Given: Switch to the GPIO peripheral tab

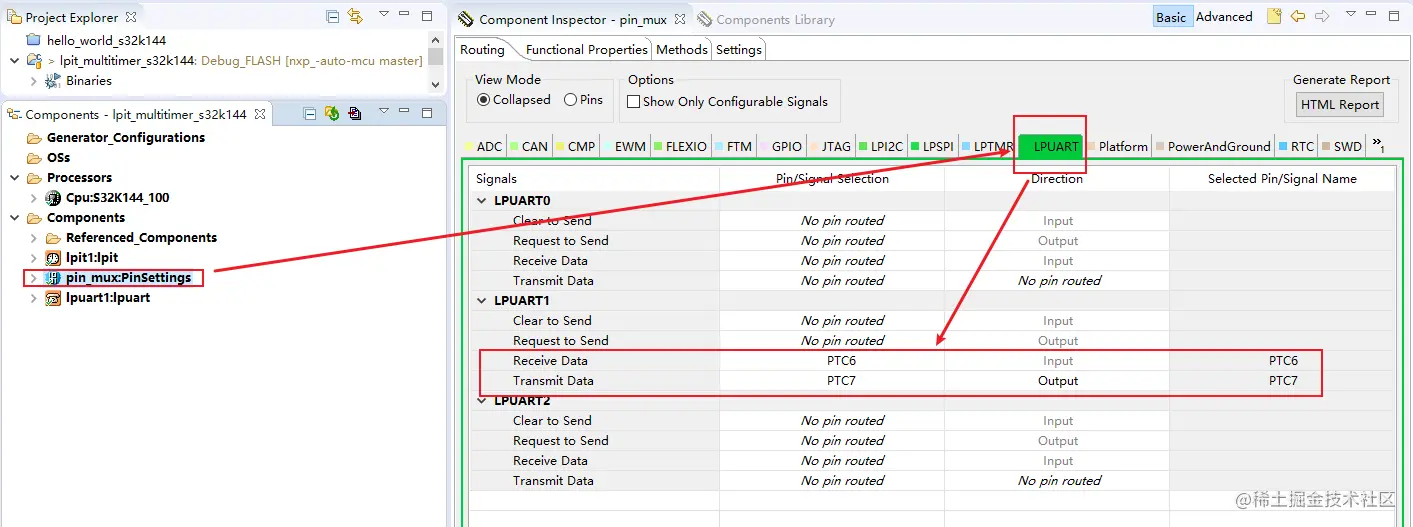Looking at the screenshot, I should (x=781, y=147).
